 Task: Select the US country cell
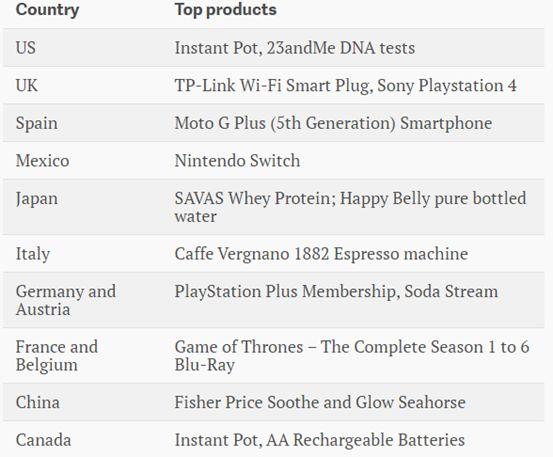tap(26, 48)
